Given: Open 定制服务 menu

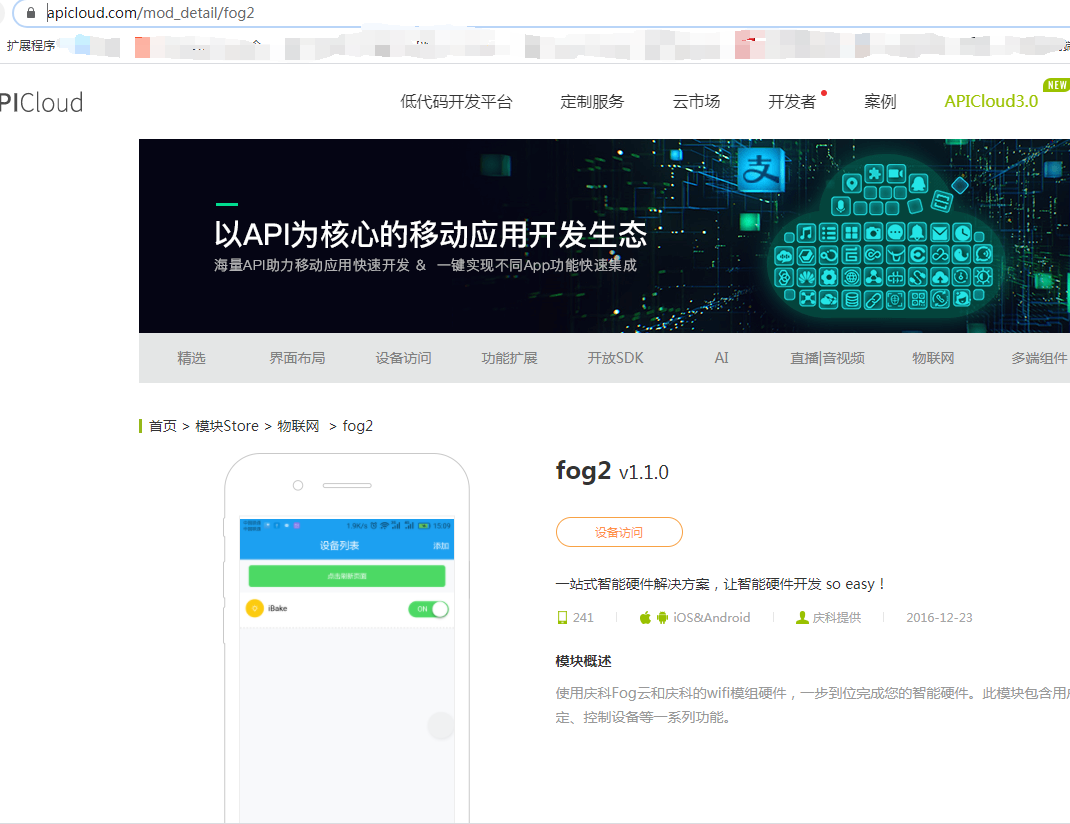Looking at the screenshot, I should [592, 102].
